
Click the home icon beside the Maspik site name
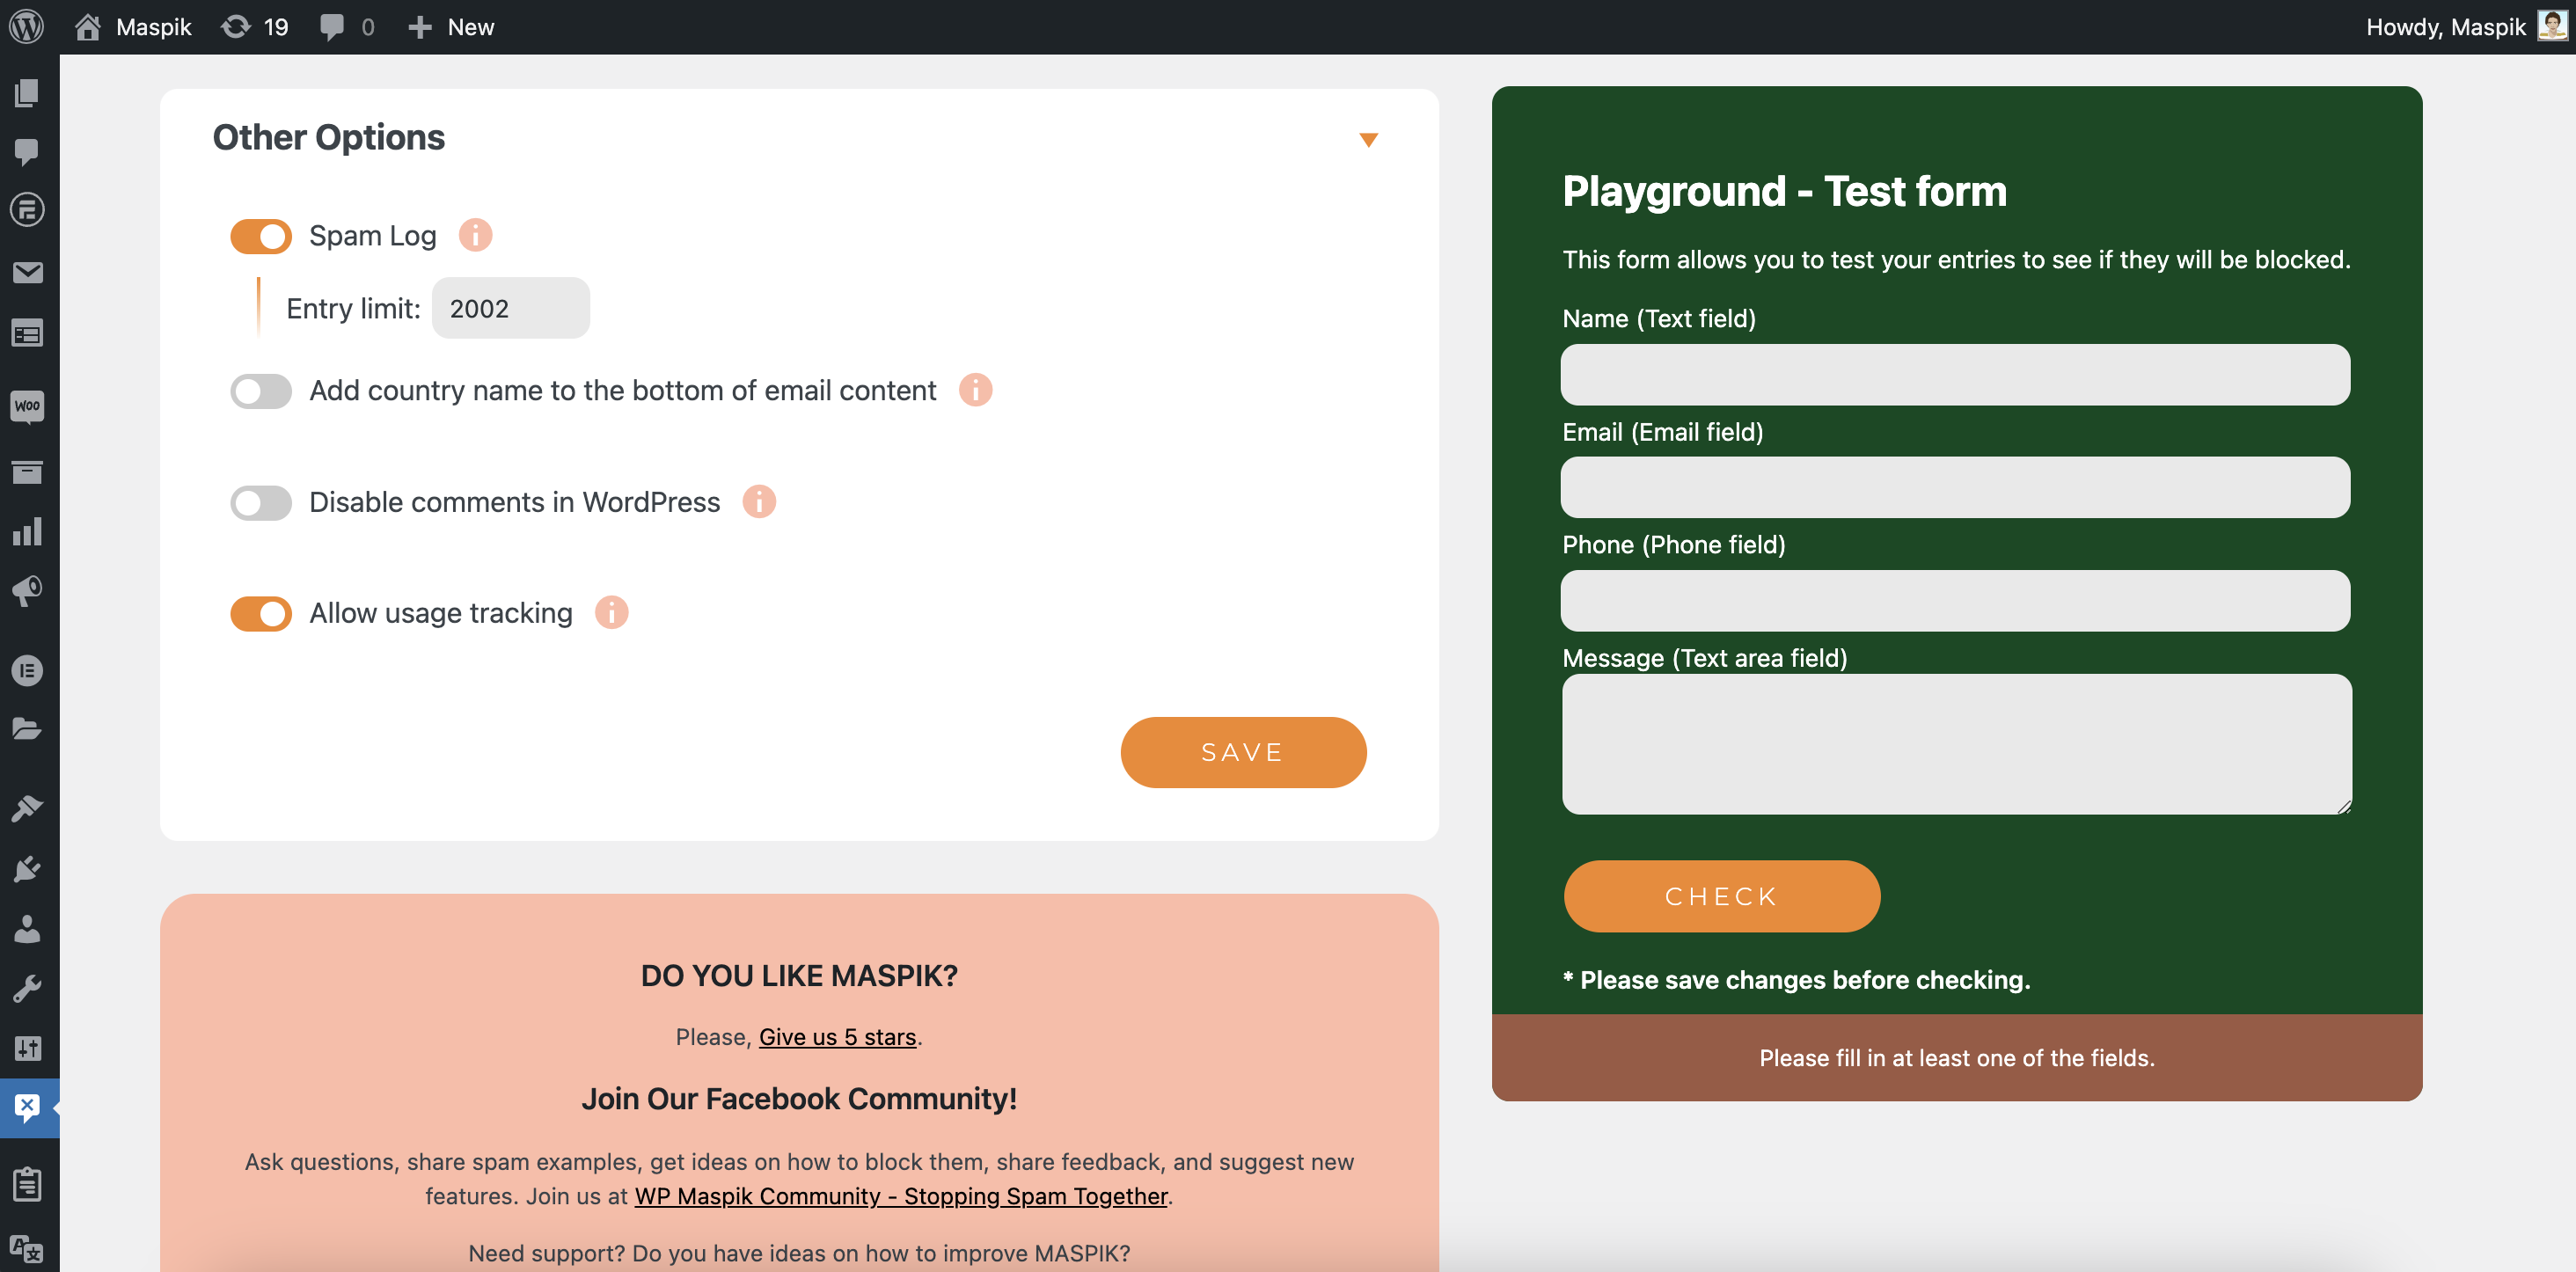[88, 27]
